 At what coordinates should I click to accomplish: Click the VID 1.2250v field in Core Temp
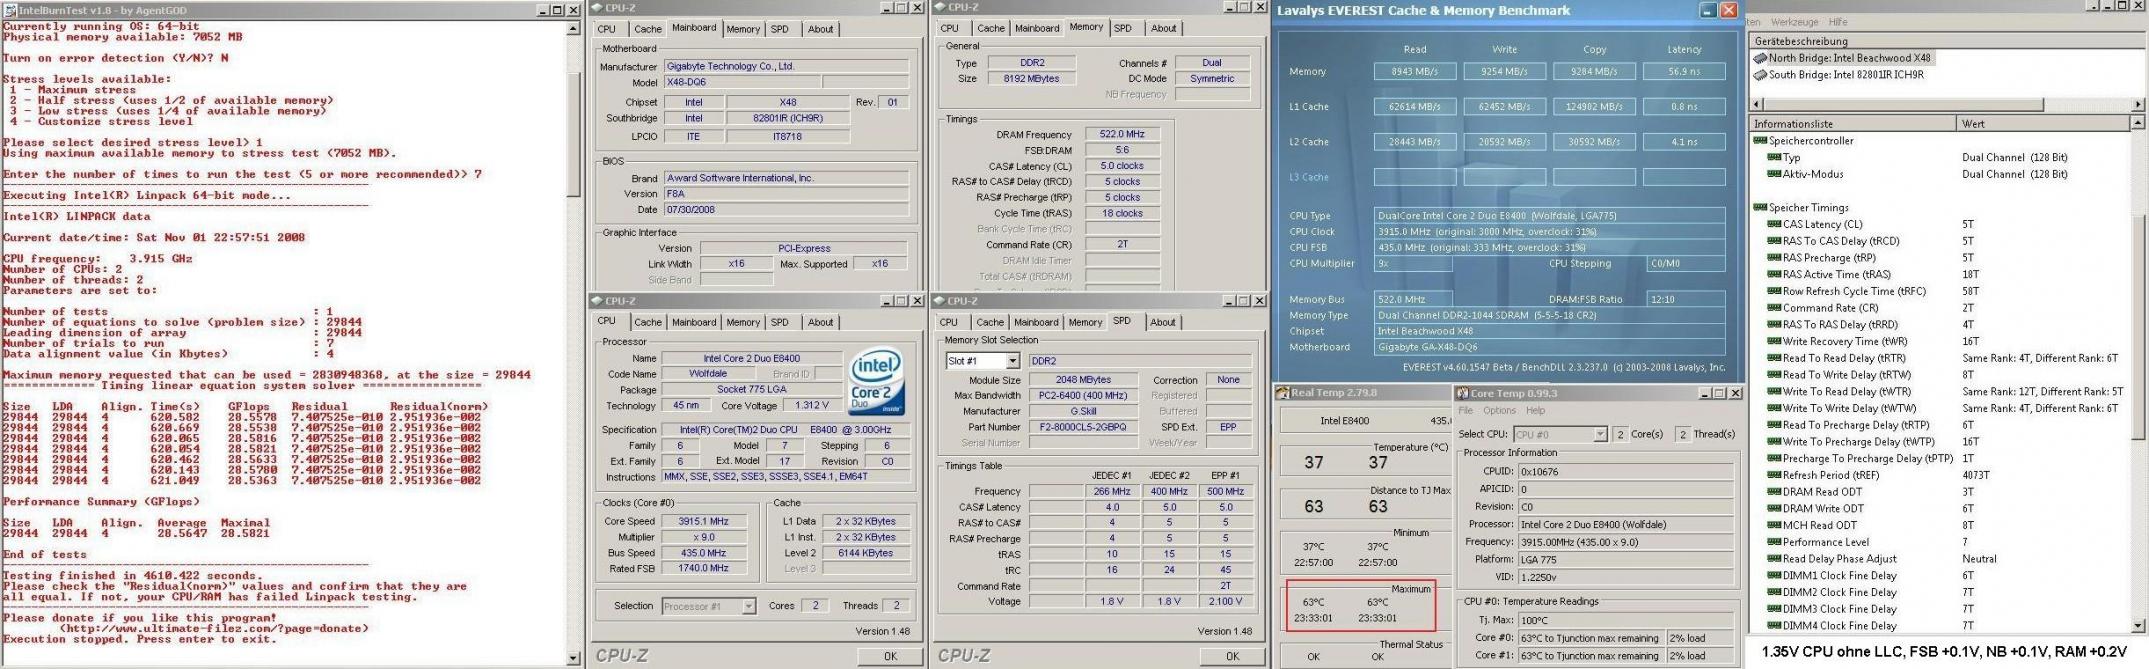[x=1626, y=577]
